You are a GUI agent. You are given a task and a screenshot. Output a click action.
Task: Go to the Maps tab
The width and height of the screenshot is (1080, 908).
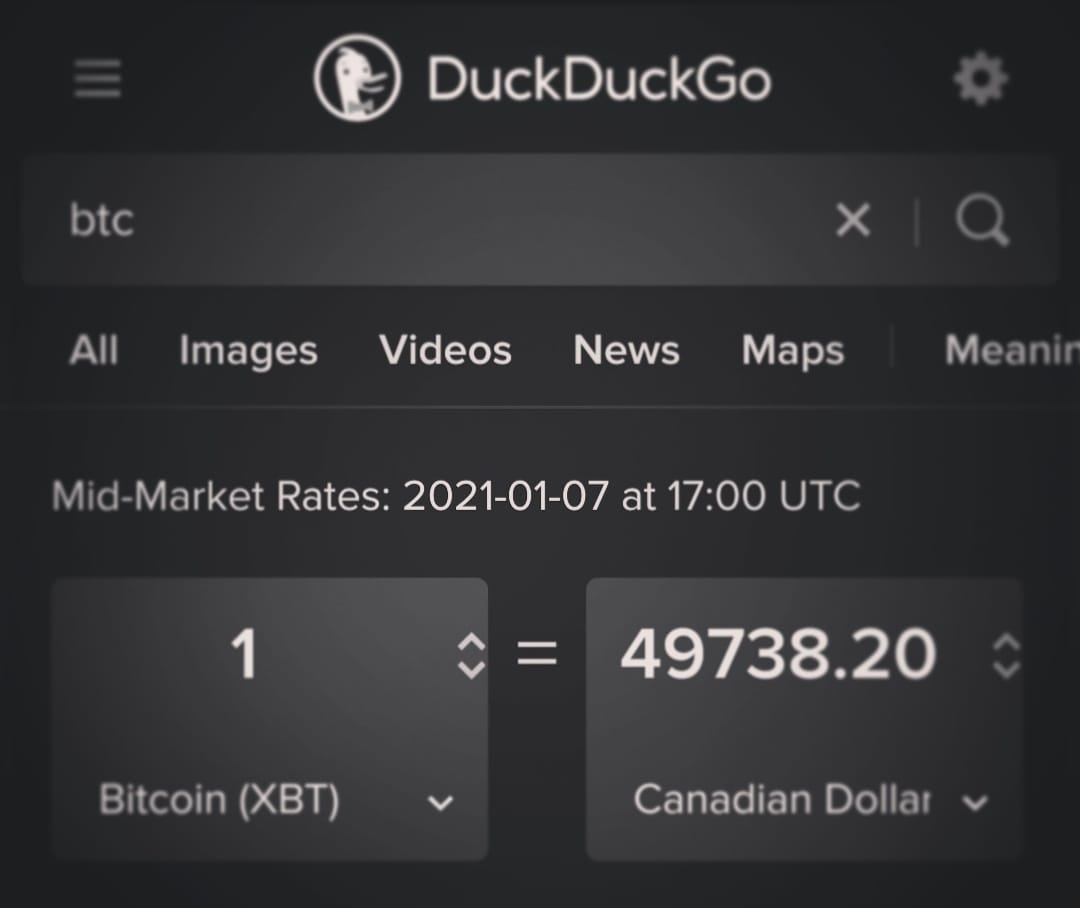click(x=793, y=351)
